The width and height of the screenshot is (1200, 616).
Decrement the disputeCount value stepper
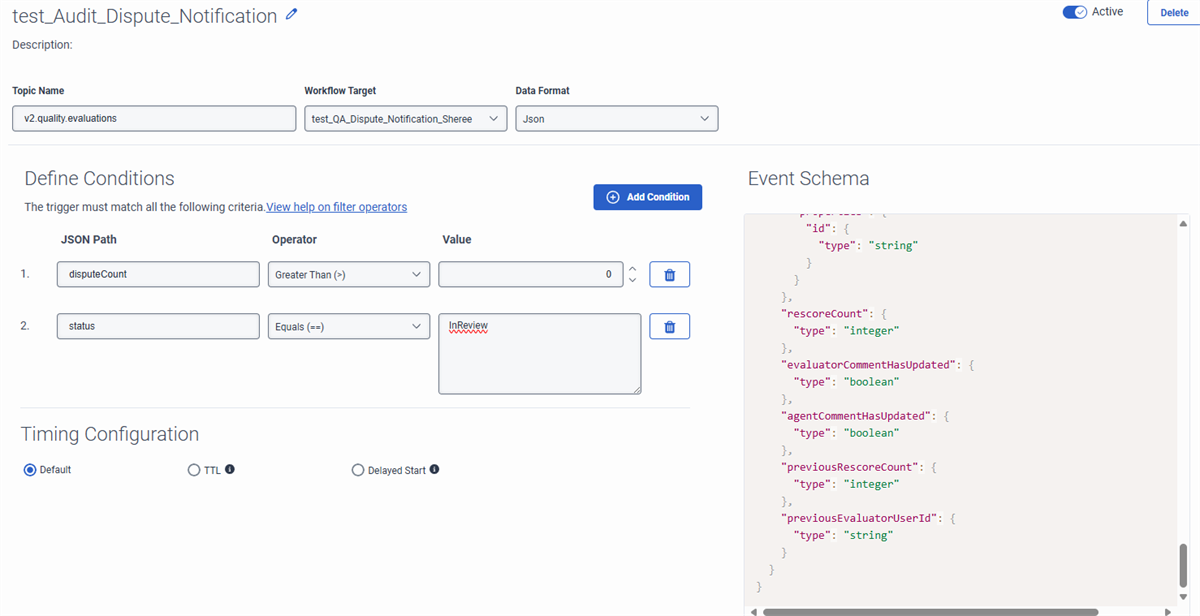click(x=632, y=280)
